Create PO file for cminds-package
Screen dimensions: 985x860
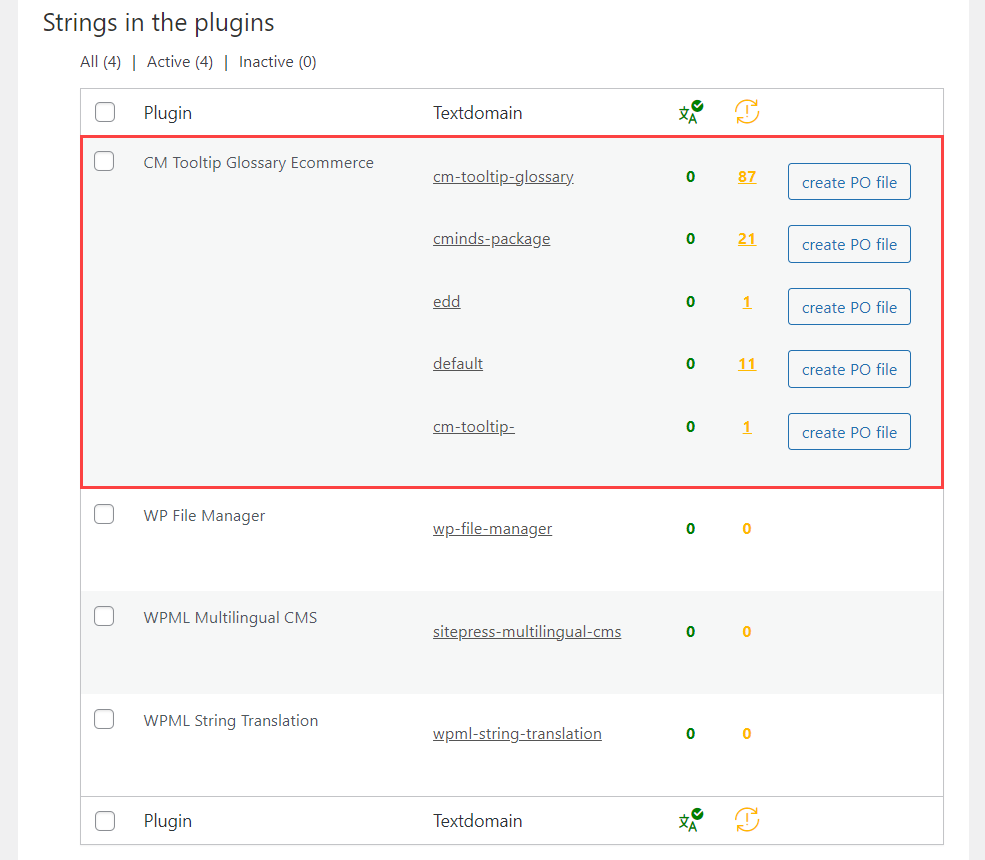(x=849, y=244)
